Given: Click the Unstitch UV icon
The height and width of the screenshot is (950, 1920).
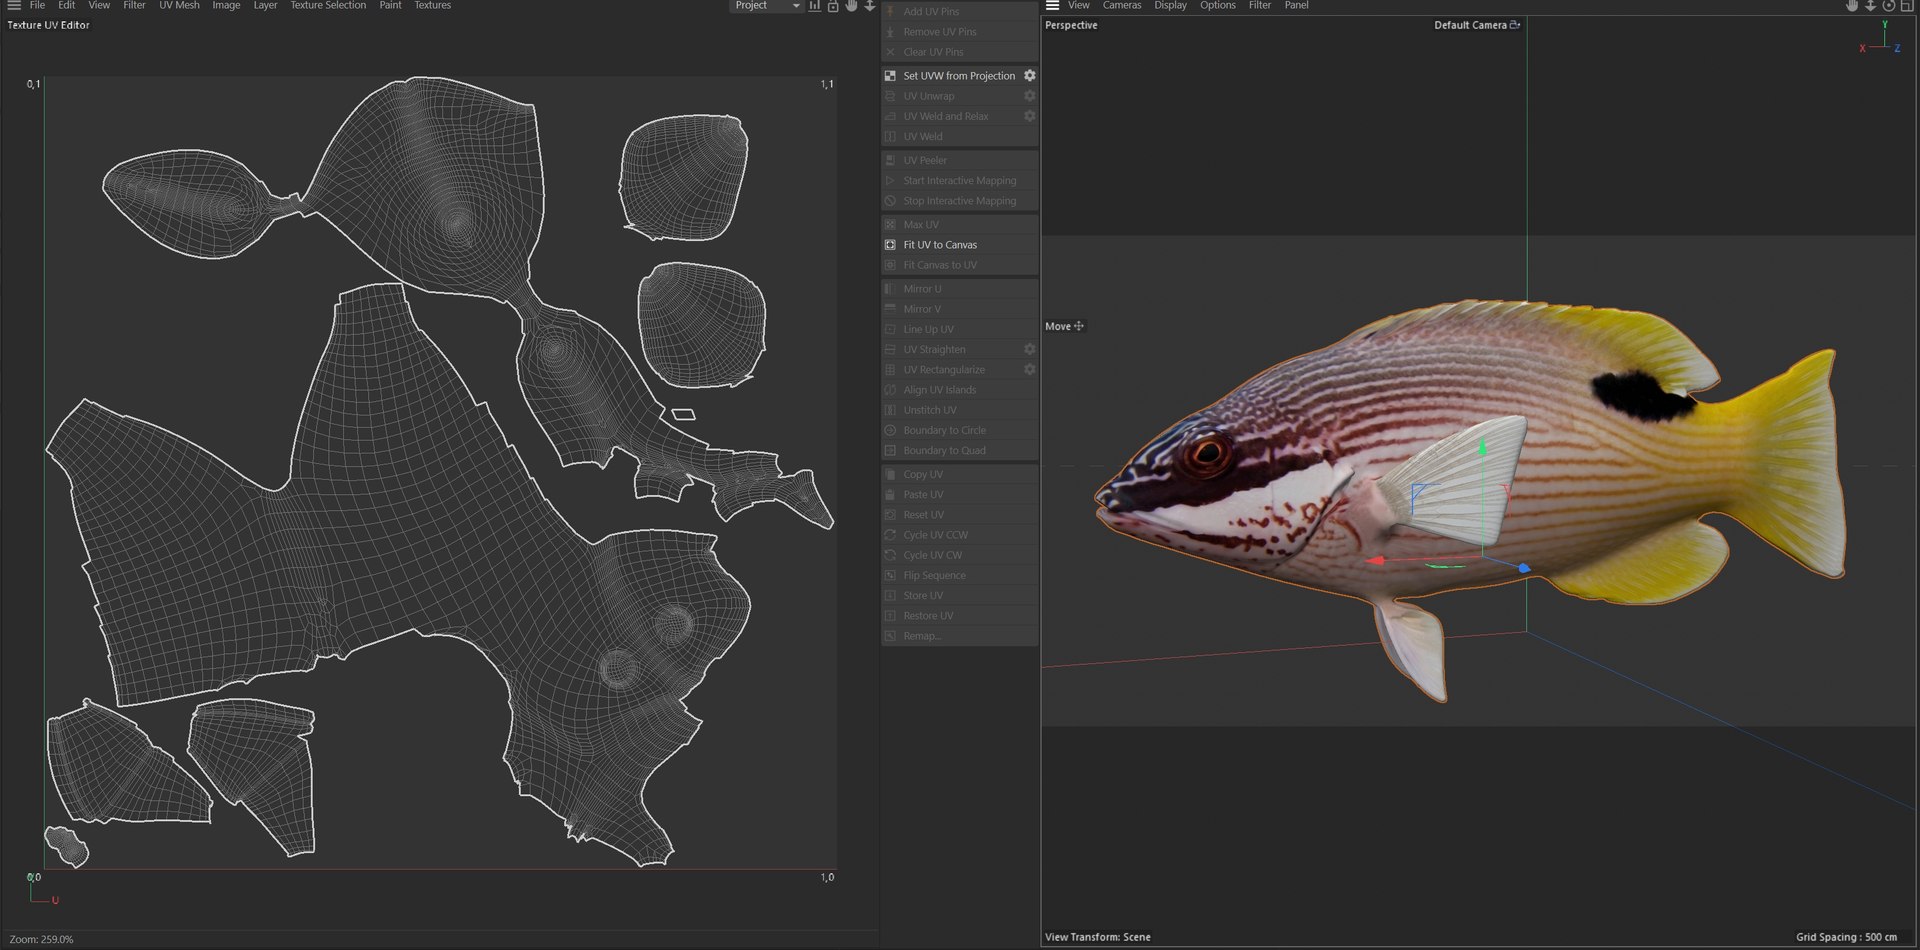Looking at the screenshot, I should coord(890,410).
